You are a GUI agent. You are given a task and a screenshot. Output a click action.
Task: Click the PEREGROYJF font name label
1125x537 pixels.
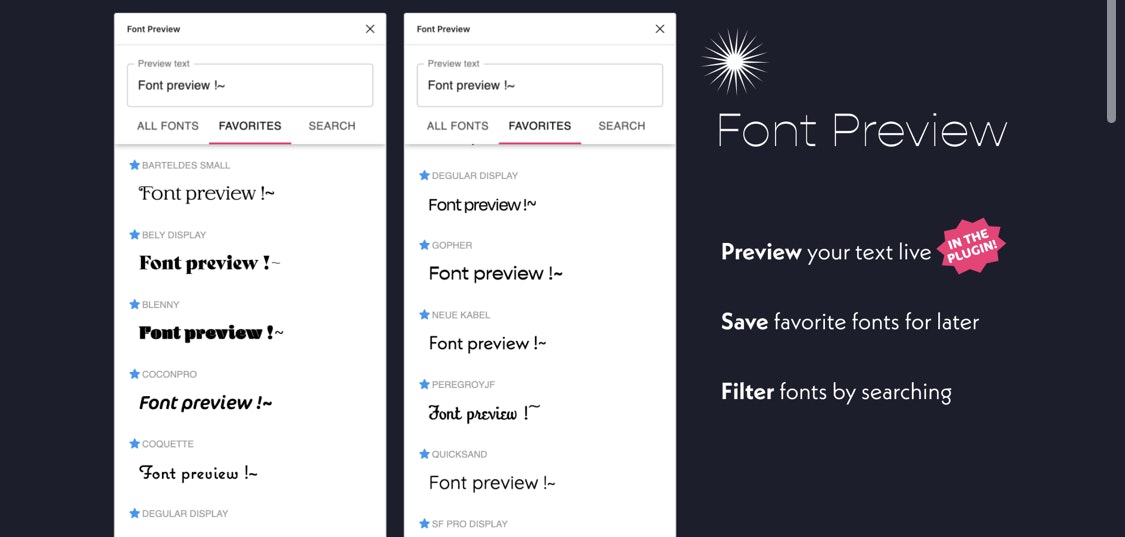pyautogui.click(x=463, y=384)
